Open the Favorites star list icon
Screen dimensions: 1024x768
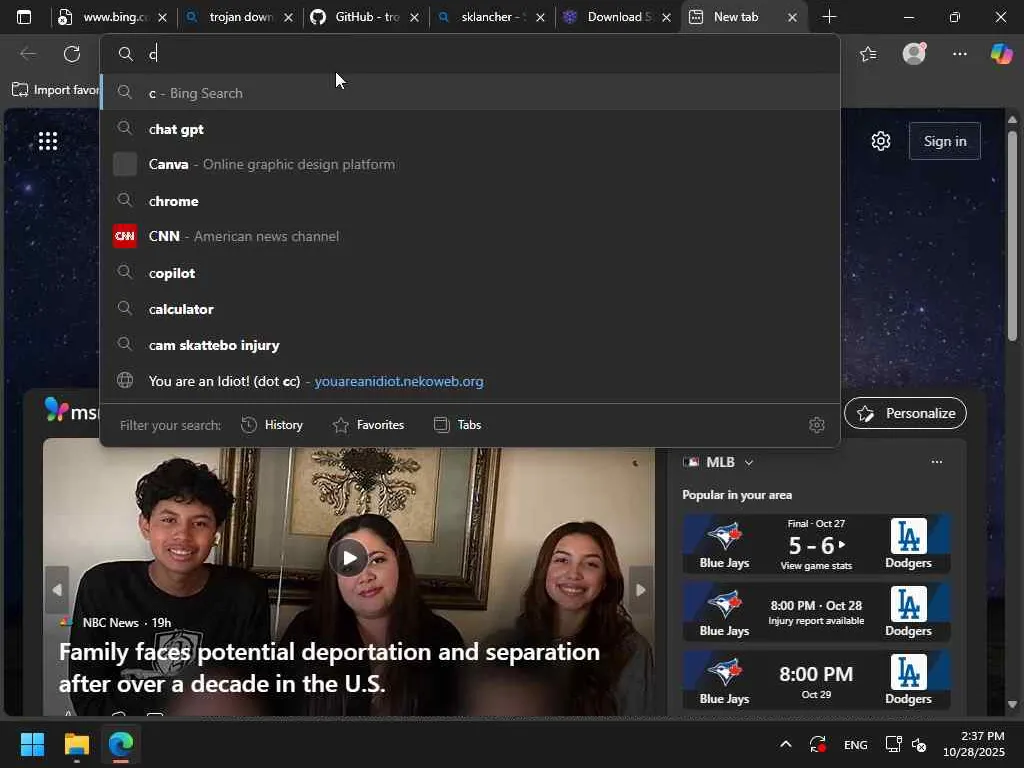(x=868, y=54)
